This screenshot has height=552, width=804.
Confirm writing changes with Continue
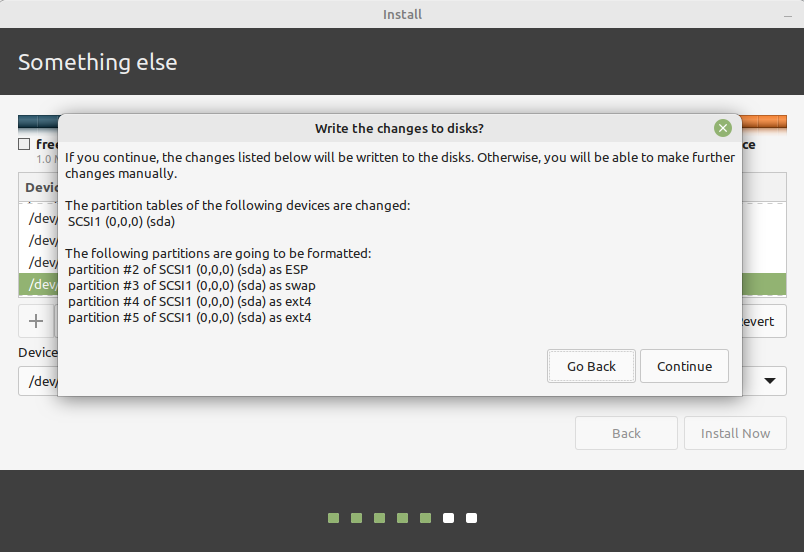684,366
